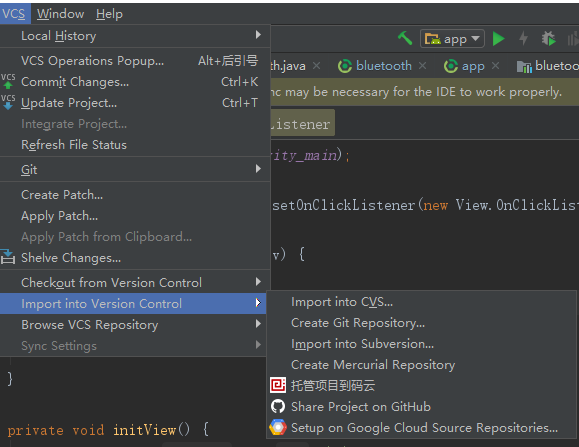Click the Commit Changes VCS icon

(8, 81)
